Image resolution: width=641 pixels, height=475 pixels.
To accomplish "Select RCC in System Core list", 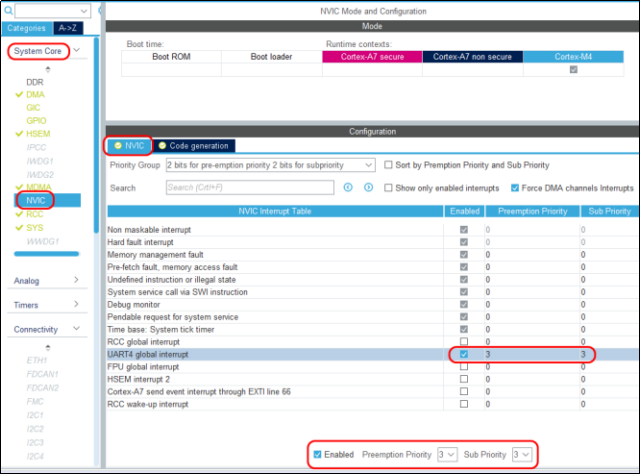I will 35,214.
